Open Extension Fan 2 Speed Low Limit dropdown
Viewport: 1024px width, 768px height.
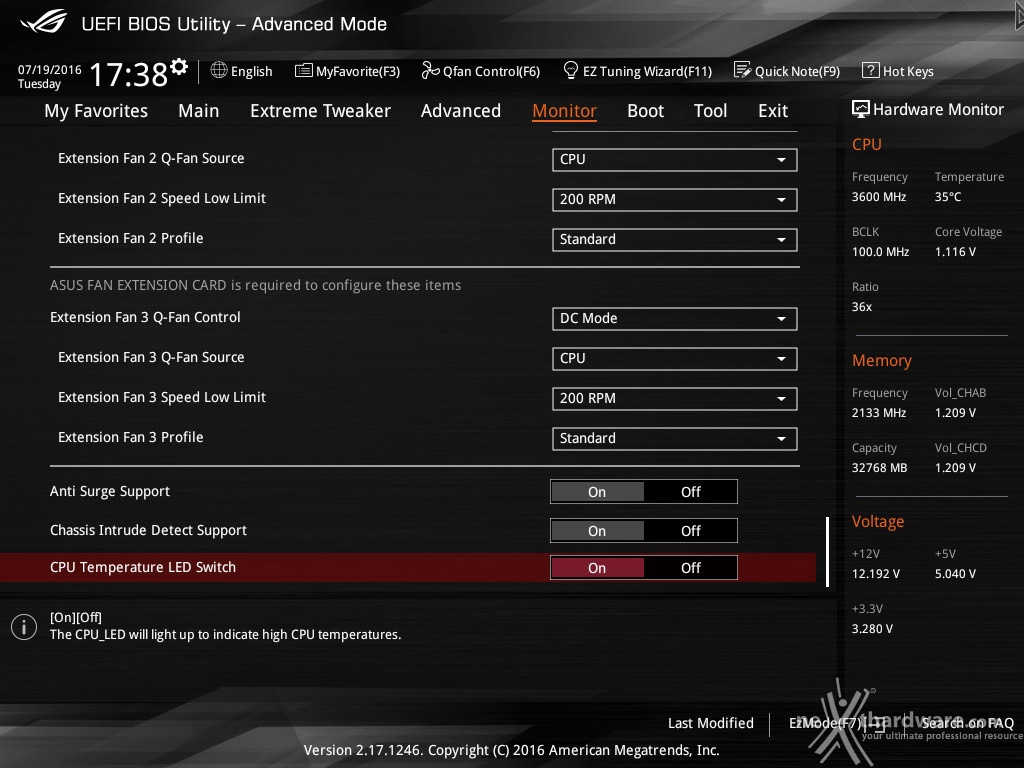point(674,199)
